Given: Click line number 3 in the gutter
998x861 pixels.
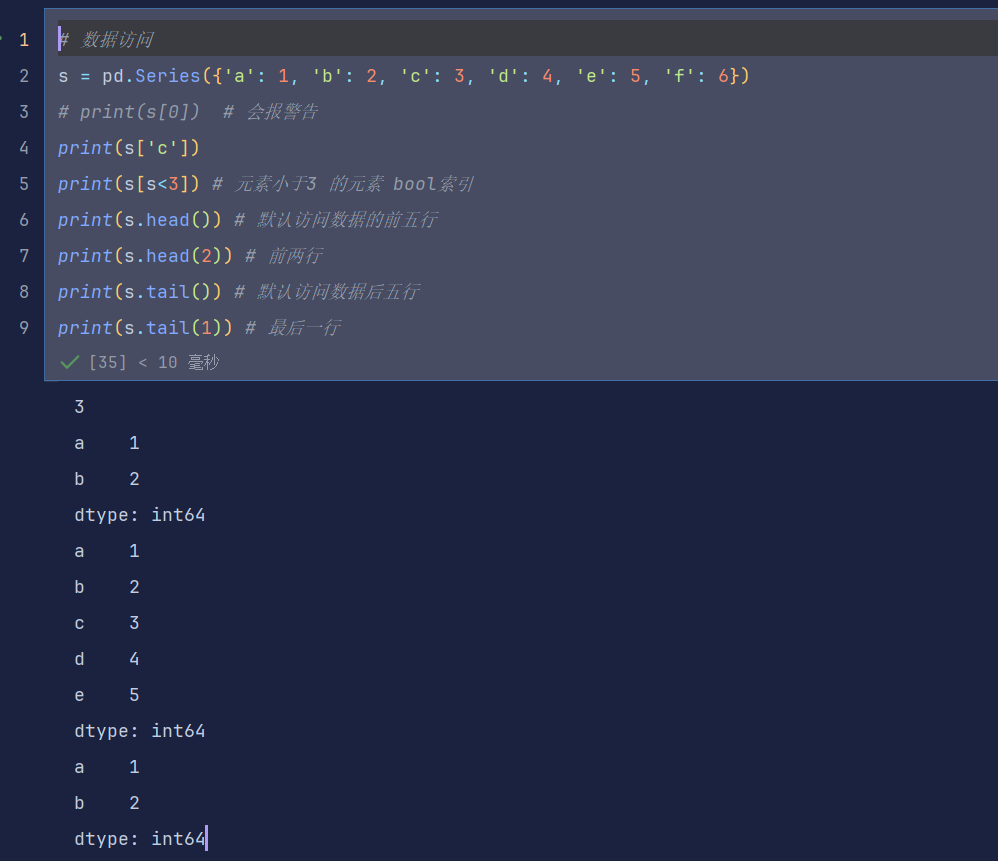Looking at the screenshot, I should pos(24,112).
